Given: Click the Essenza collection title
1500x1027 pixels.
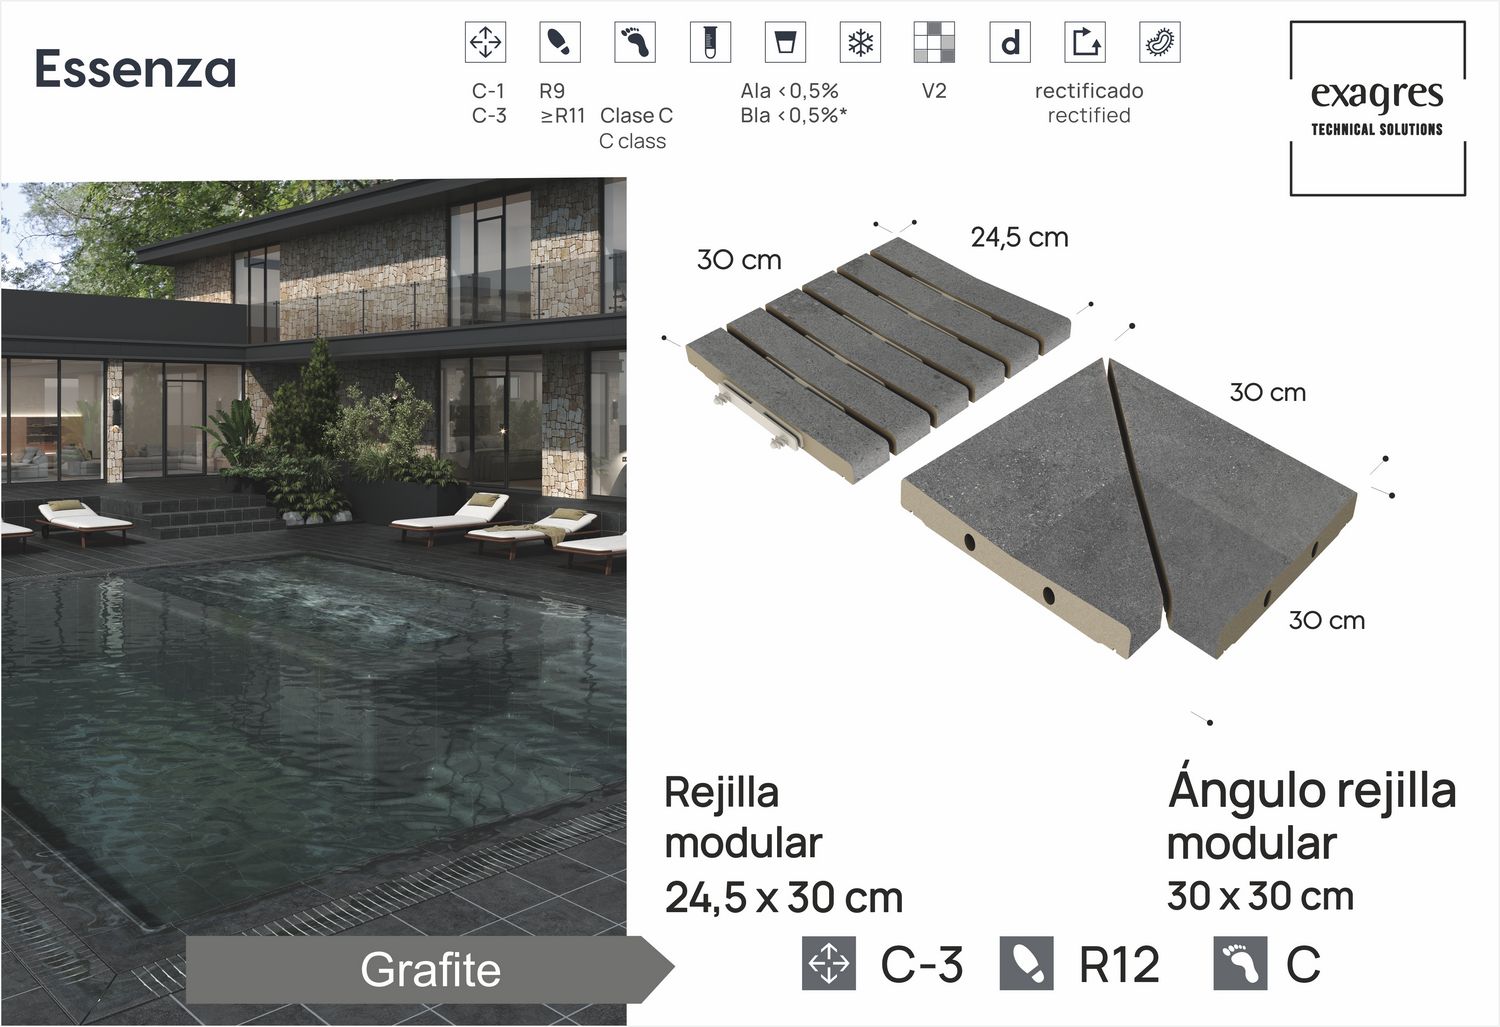Looking at the screenshot, I should pyautogui.click(x=135, y=69).
